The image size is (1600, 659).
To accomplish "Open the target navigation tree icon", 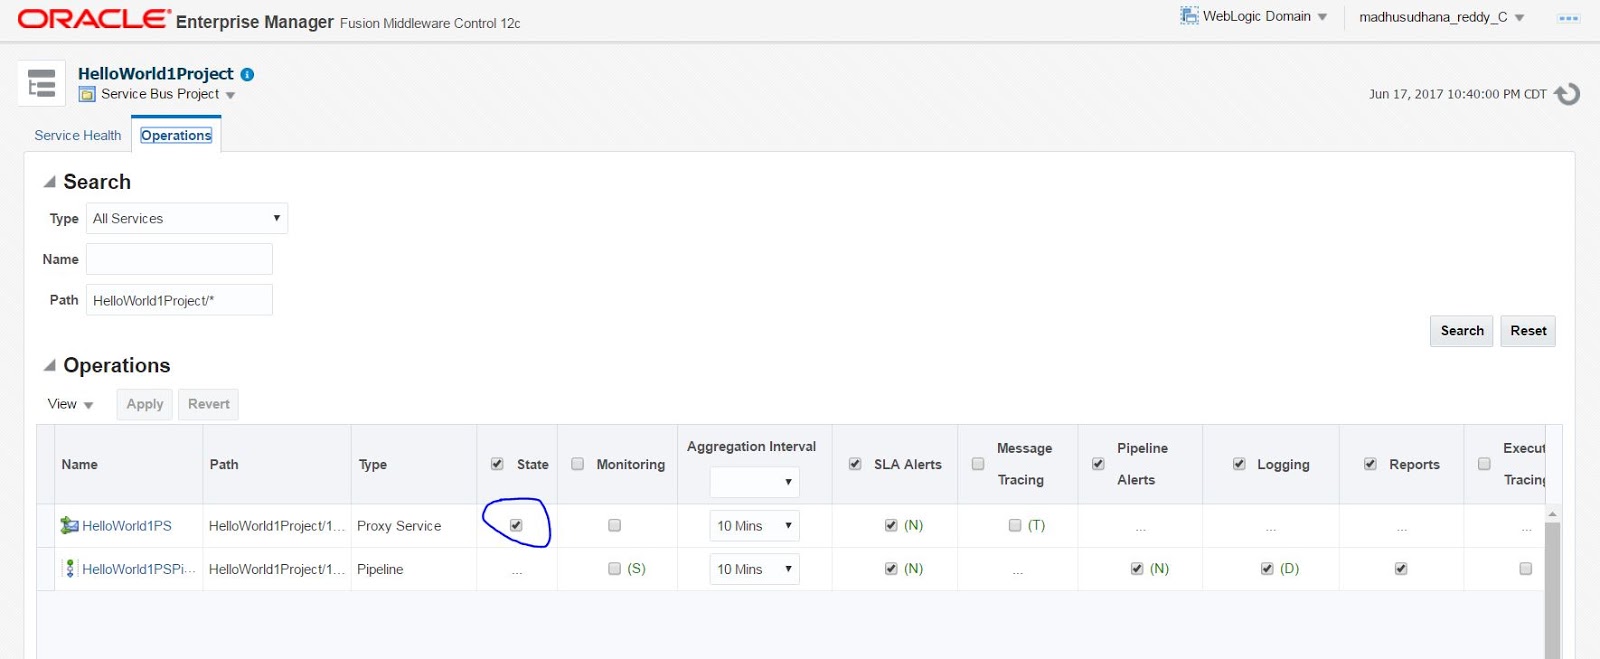I will coord(41,83).
